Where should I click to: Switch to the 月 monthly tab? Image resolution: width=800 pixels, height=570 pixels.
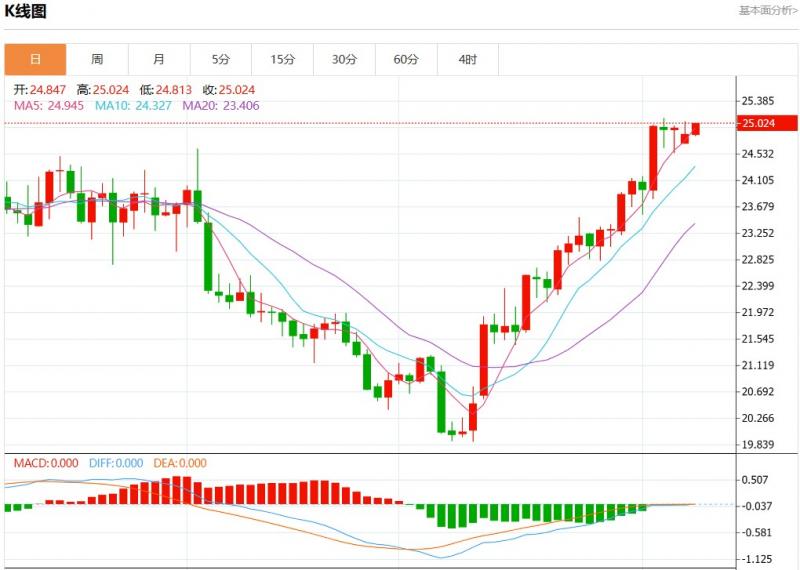pos(159,60)
